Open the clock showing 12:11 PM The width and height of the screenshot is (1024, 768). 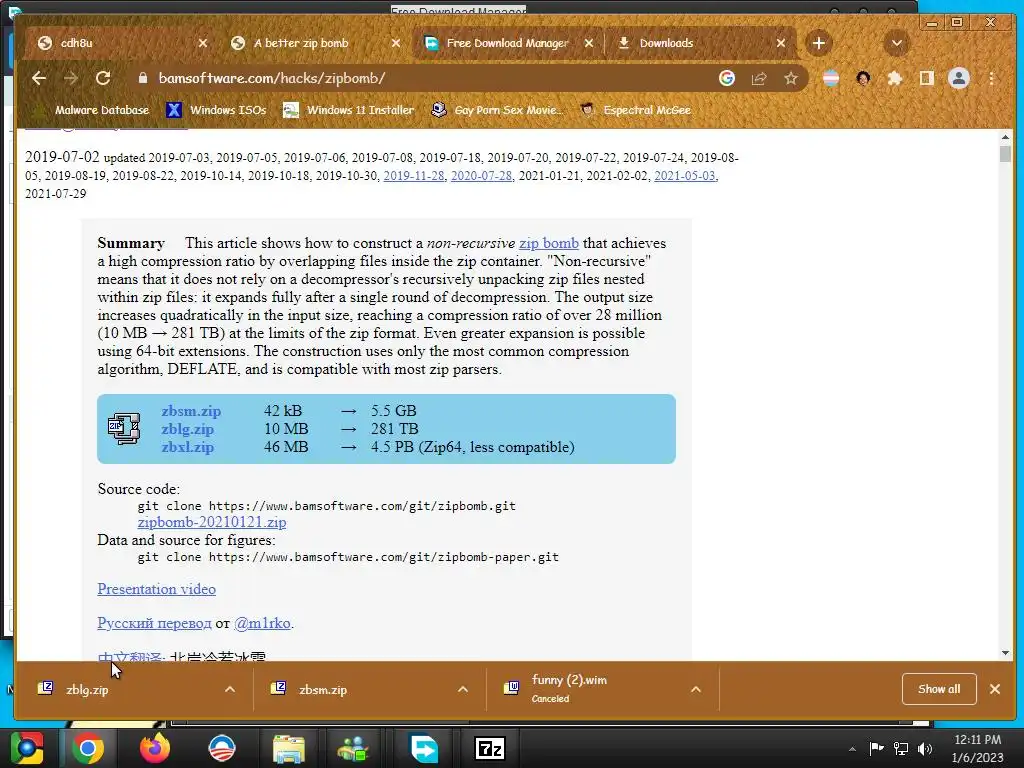tap(977, 748)
